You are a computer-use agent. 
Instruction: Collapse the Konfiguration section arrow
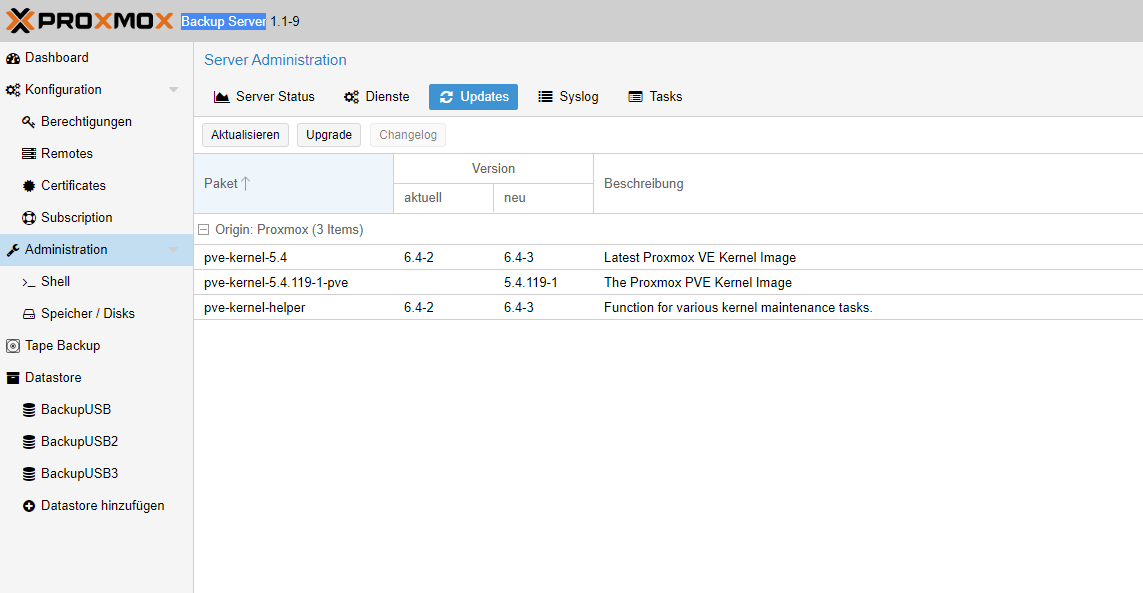pos(173,90)
